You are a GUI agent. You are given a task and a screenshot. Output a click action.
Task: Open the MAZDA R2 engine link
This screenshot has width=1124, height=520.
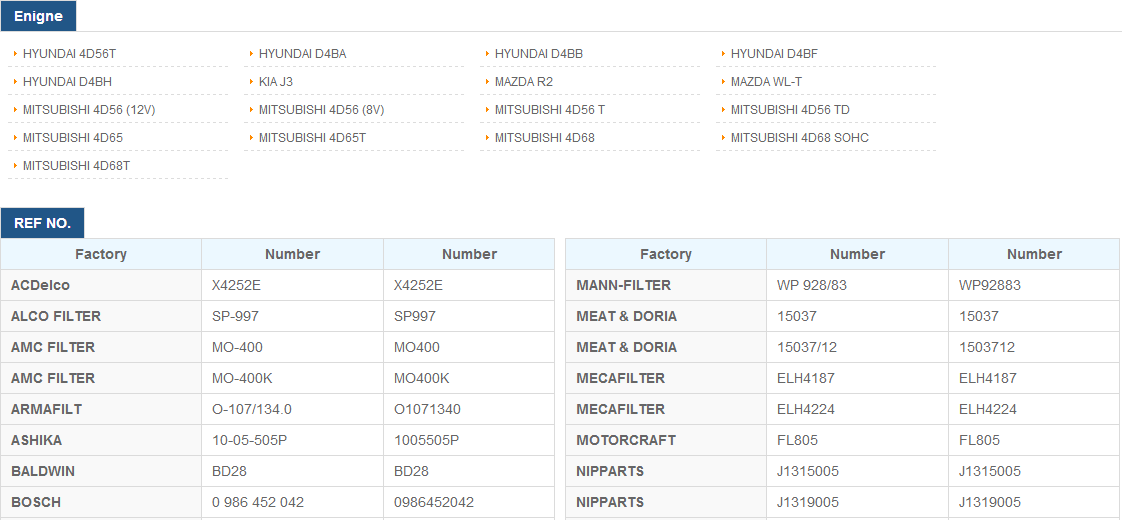pyautogui.click(x=523, y=82)
